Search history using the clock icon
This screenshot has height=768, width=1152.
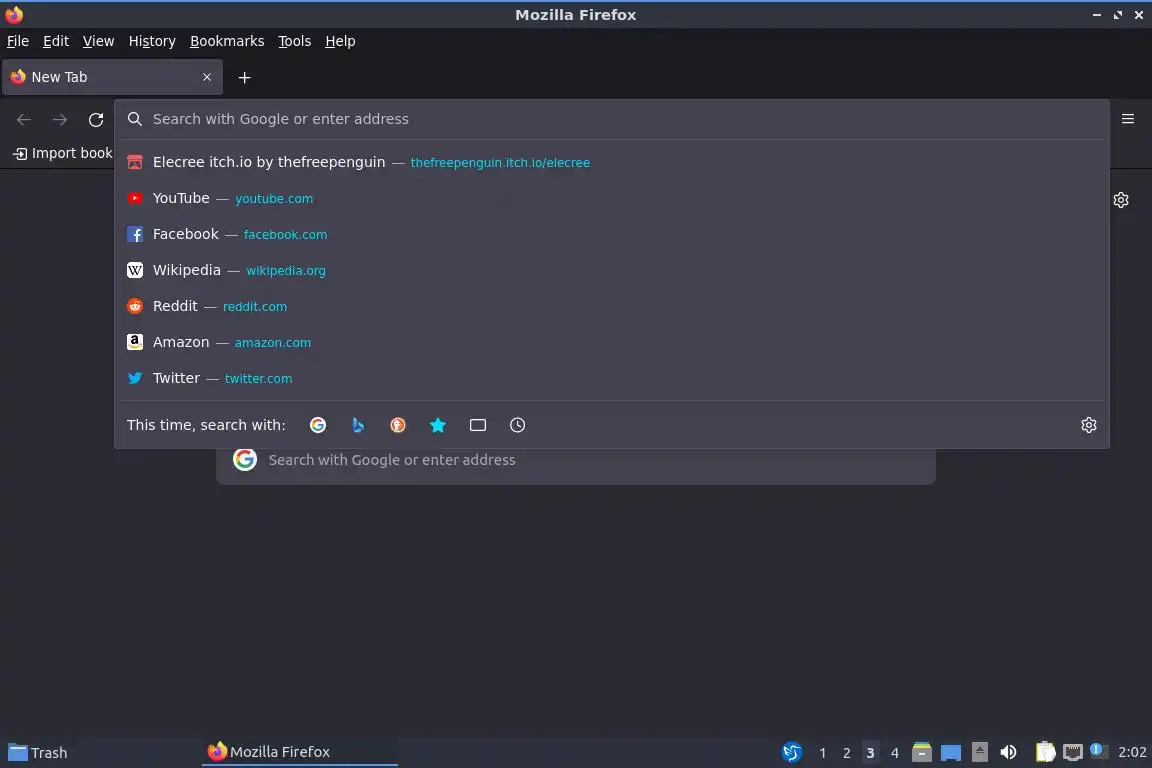tap(517, 425)
